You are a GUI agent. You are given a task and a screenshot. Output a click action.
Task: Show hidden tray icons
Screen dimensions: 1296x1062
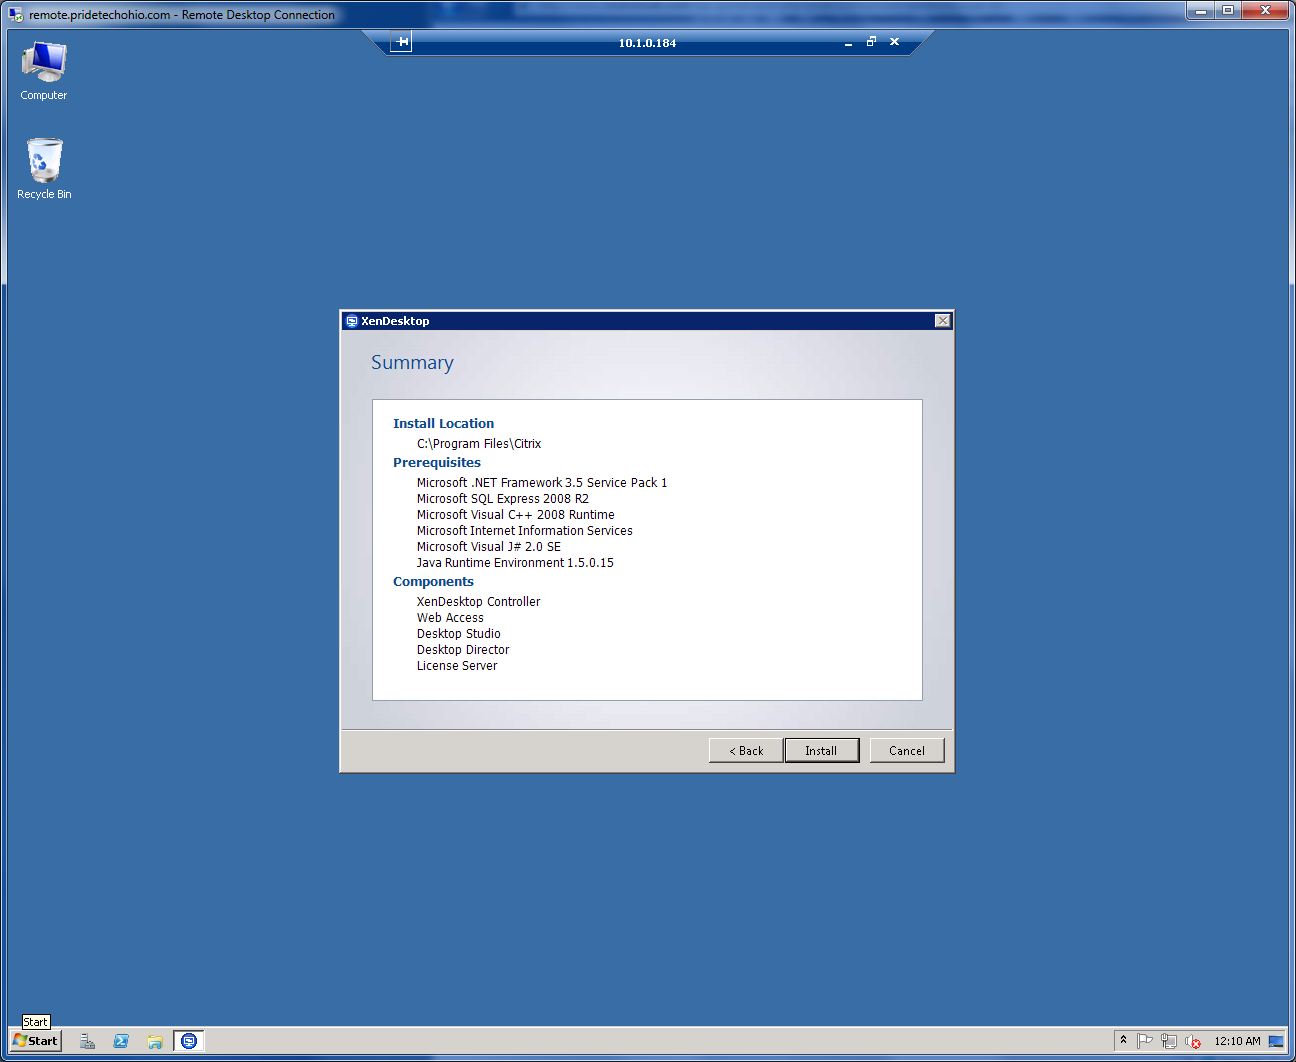(1123, 1041)
